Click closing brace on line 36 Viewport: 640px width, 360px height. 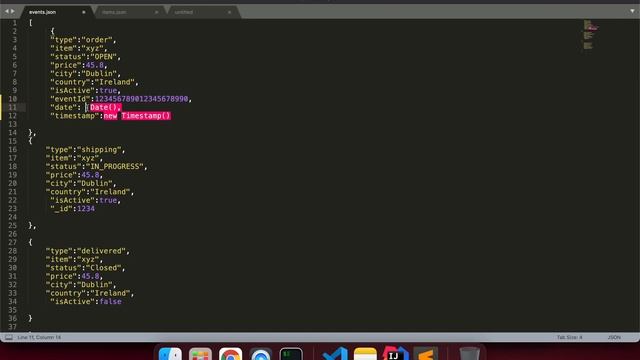30,318
